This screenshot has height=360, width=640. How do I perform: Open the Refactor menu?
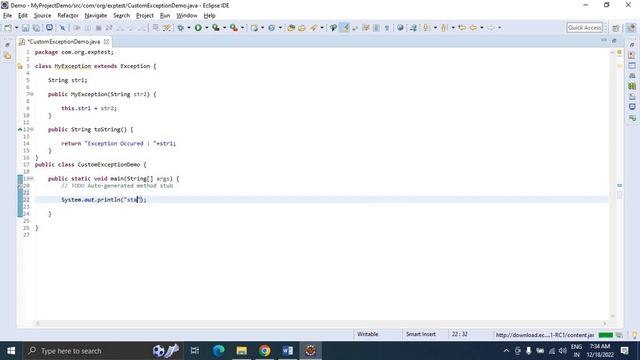pyautogui.click(x=68, y=16)
